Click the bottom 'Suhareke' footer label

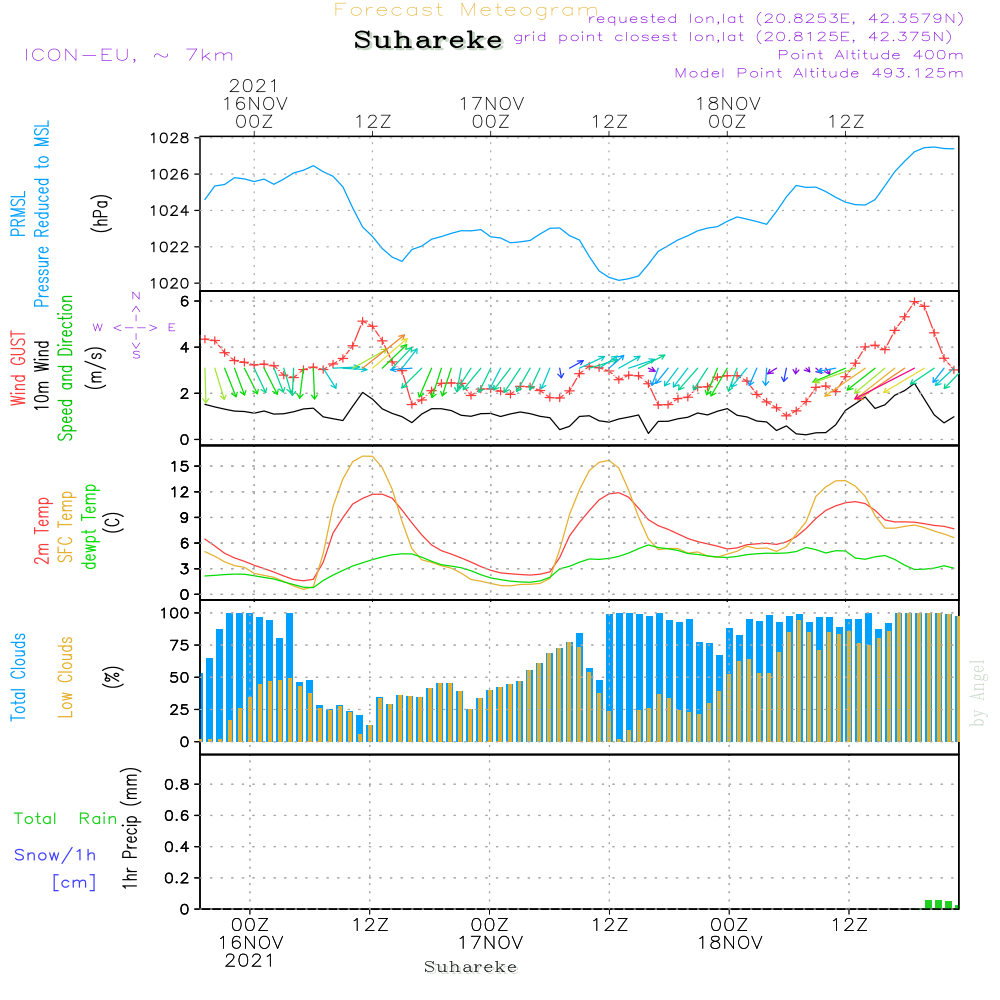[470, 967]
